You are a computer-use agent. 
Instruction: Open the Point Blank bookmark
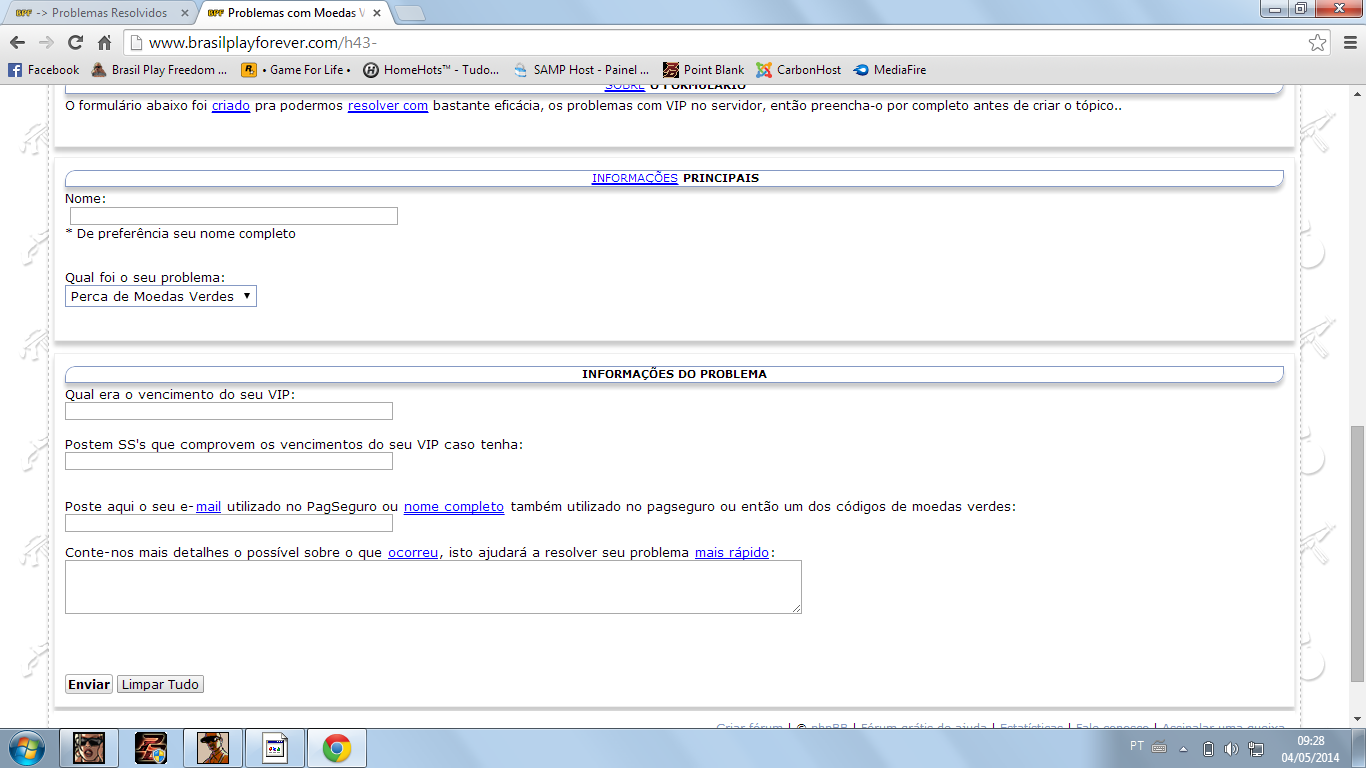[x=704, y=70]
